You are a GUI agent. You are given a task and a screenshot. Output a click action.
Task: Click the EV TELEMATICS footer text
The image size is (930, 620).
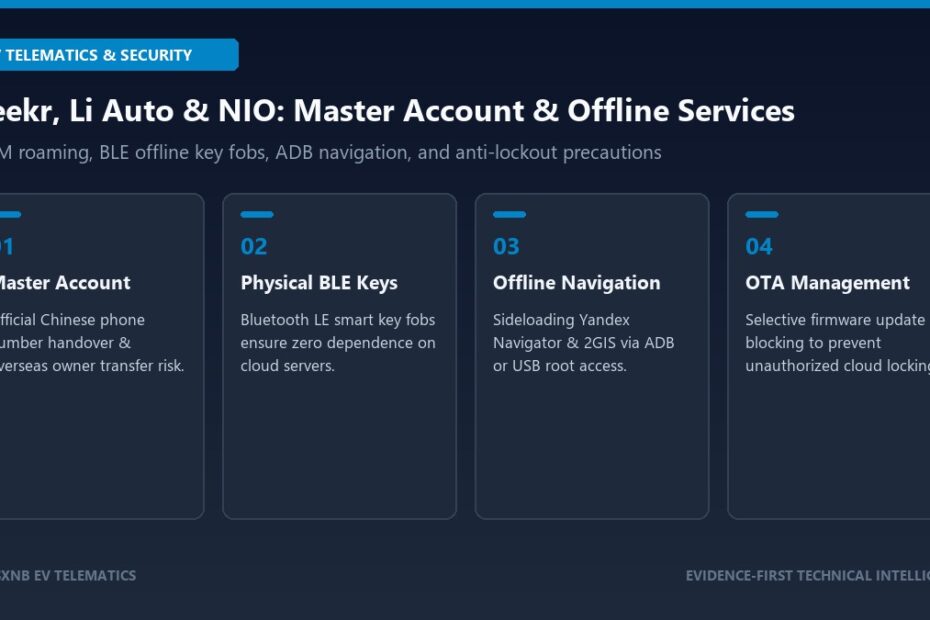click(68, 576)
